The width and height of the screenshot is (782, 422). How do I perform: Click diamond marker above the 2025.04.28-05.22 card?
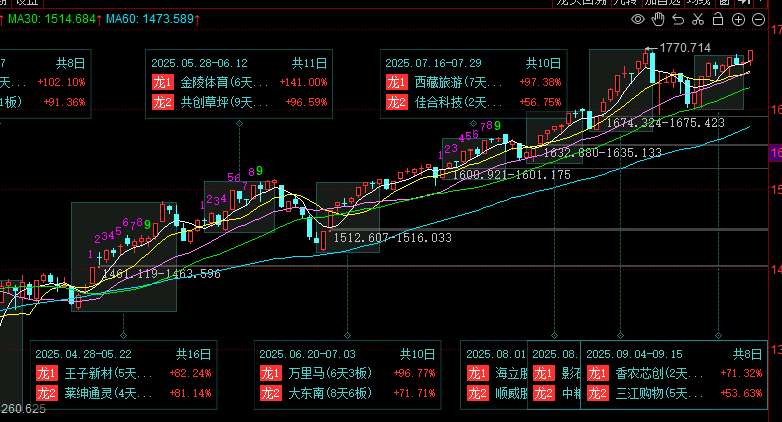[x=124, y=335]
